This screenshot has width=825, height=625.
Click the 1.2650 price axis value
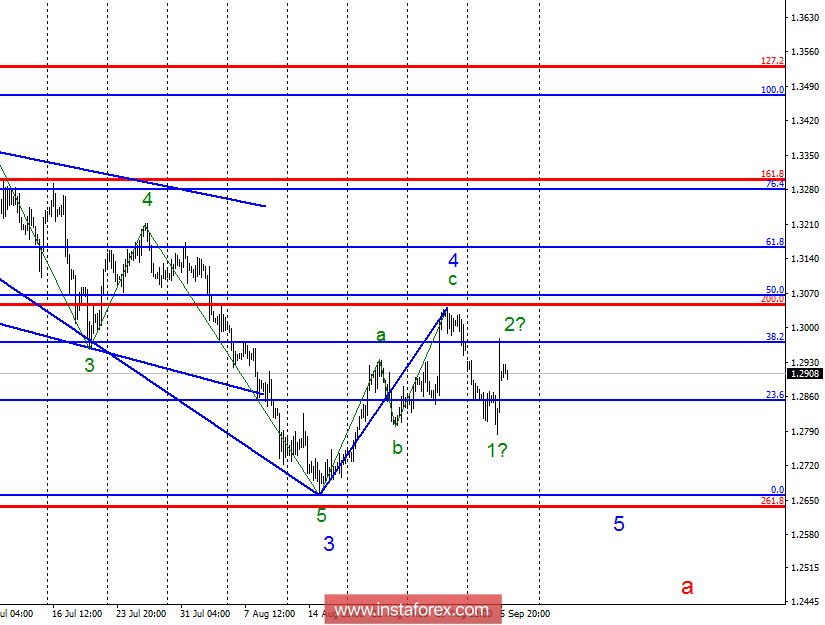point(805,500)
